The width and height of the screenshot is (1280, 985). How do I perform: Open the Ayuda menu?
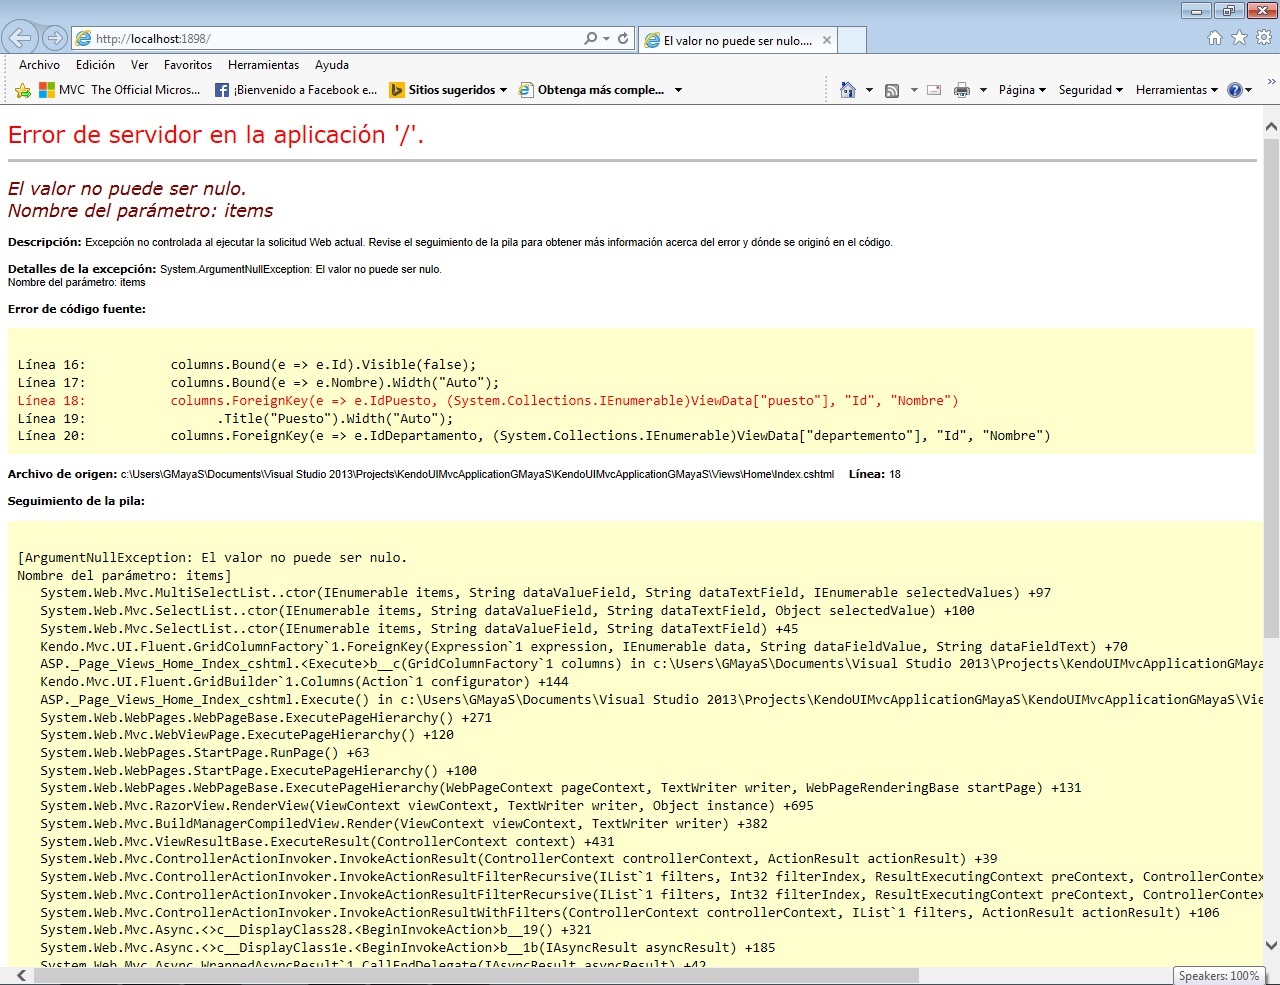coord(332,65)
